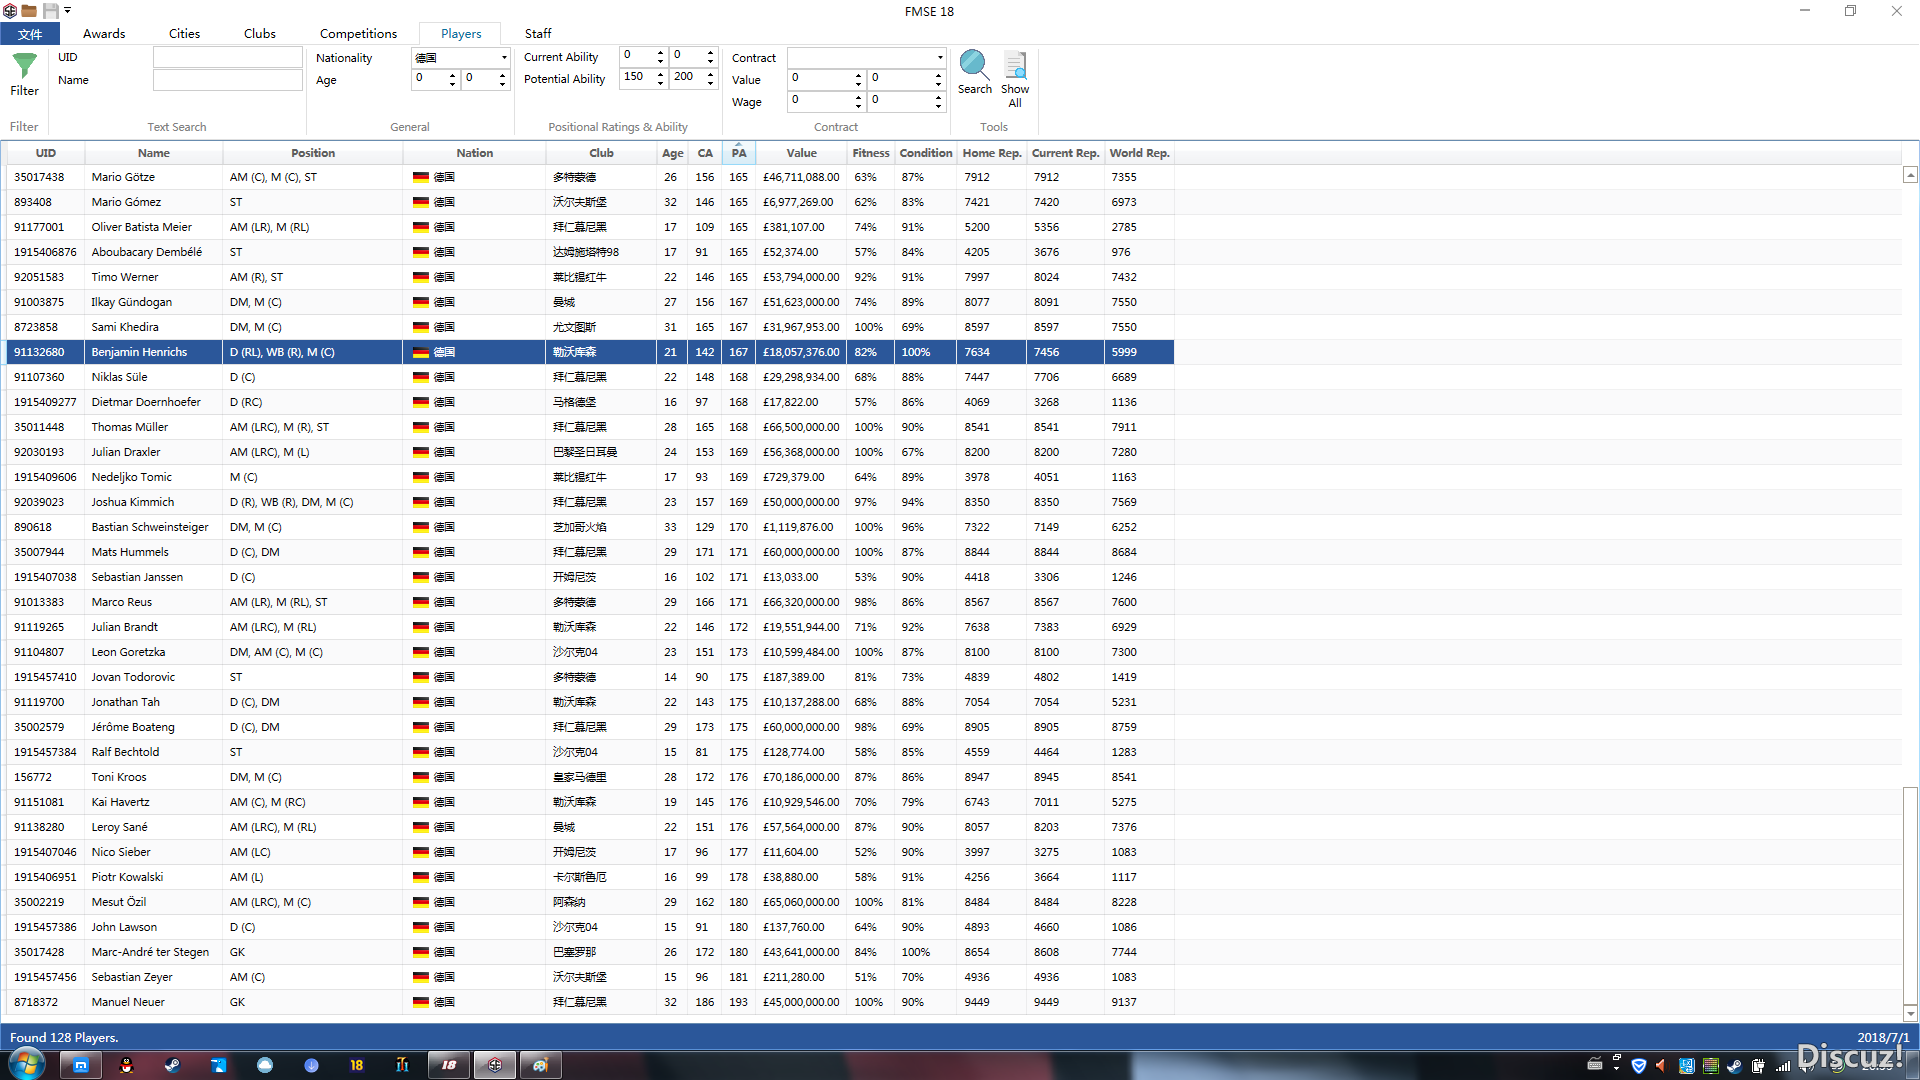Screen dimensions: 1920x1080
Task: Sort by the CA column header
Action: (705, 153)
